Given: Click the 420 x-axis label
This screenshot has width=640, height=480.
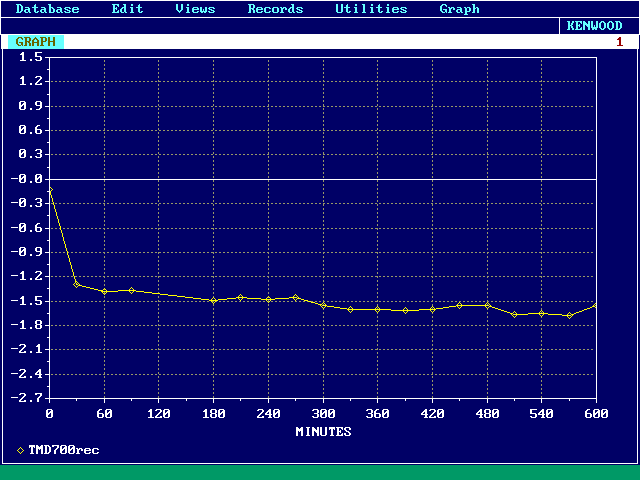Looking at the screenshot, I should click(433, 414).
